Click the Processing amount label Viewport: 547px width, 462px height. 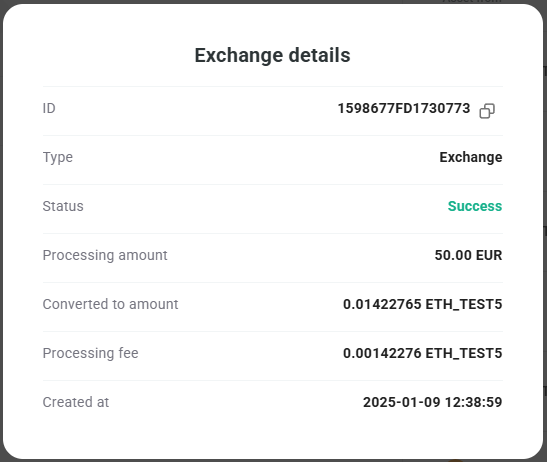(x=105, y=255)
